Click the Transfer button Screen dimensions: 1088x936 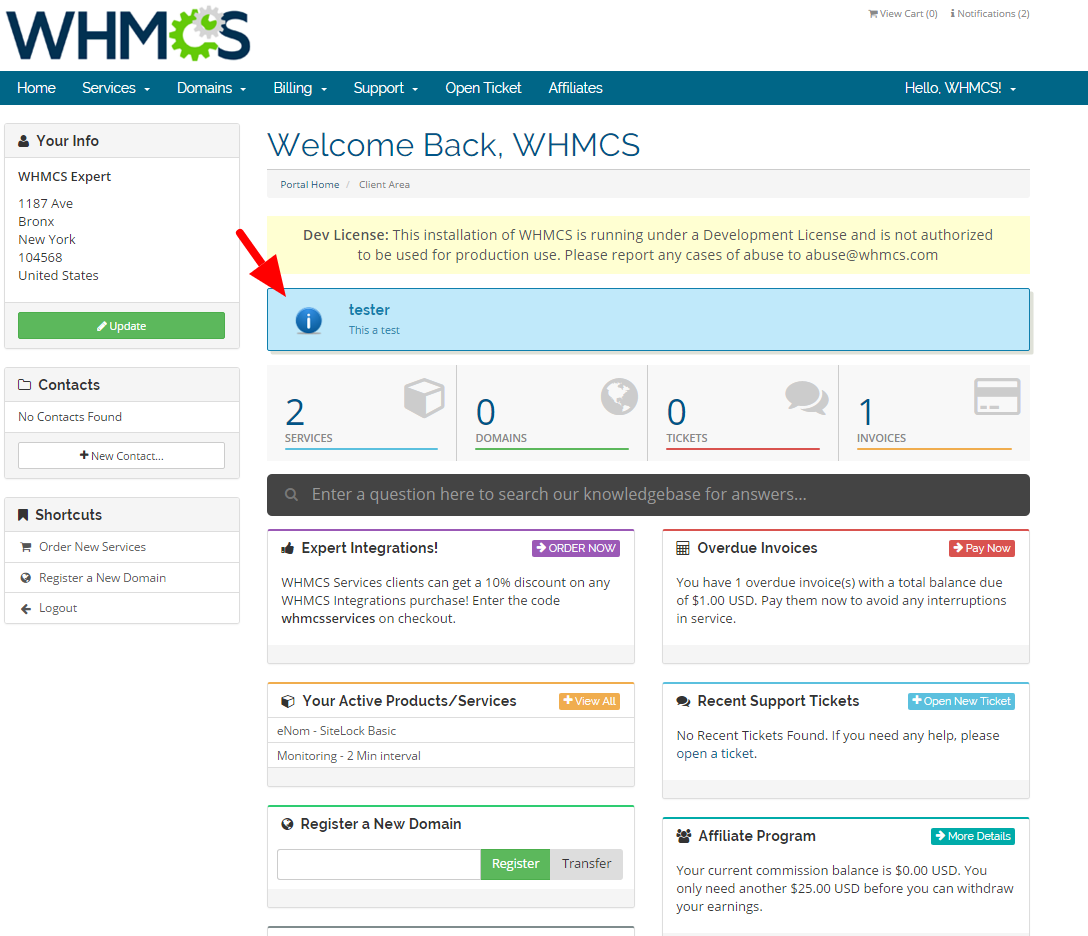(586, 864)
